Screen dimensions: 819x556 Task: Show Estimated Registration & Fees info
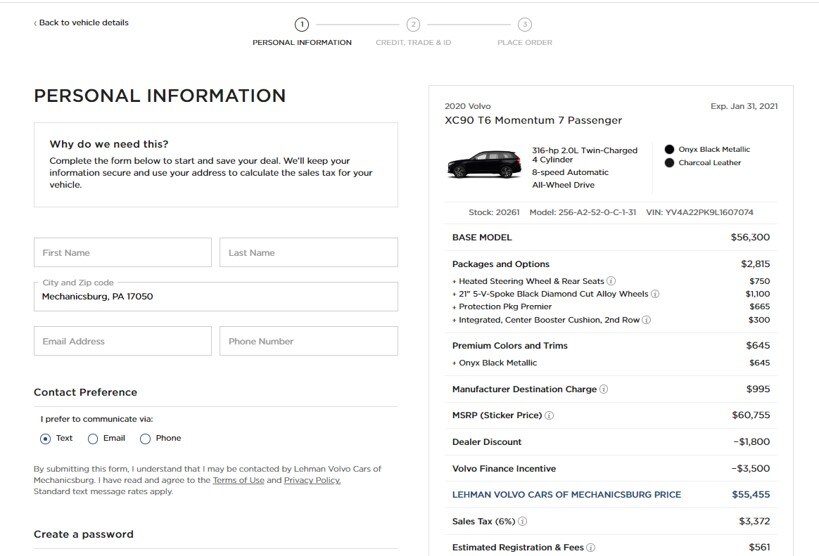pyautogui.click(x=591, y=548)
